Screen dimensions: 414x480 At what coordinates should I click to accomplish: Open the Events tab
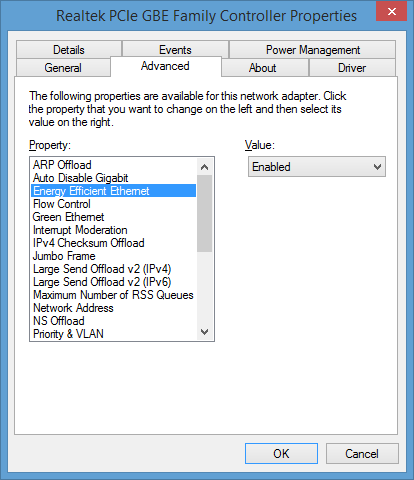(175, 50)
